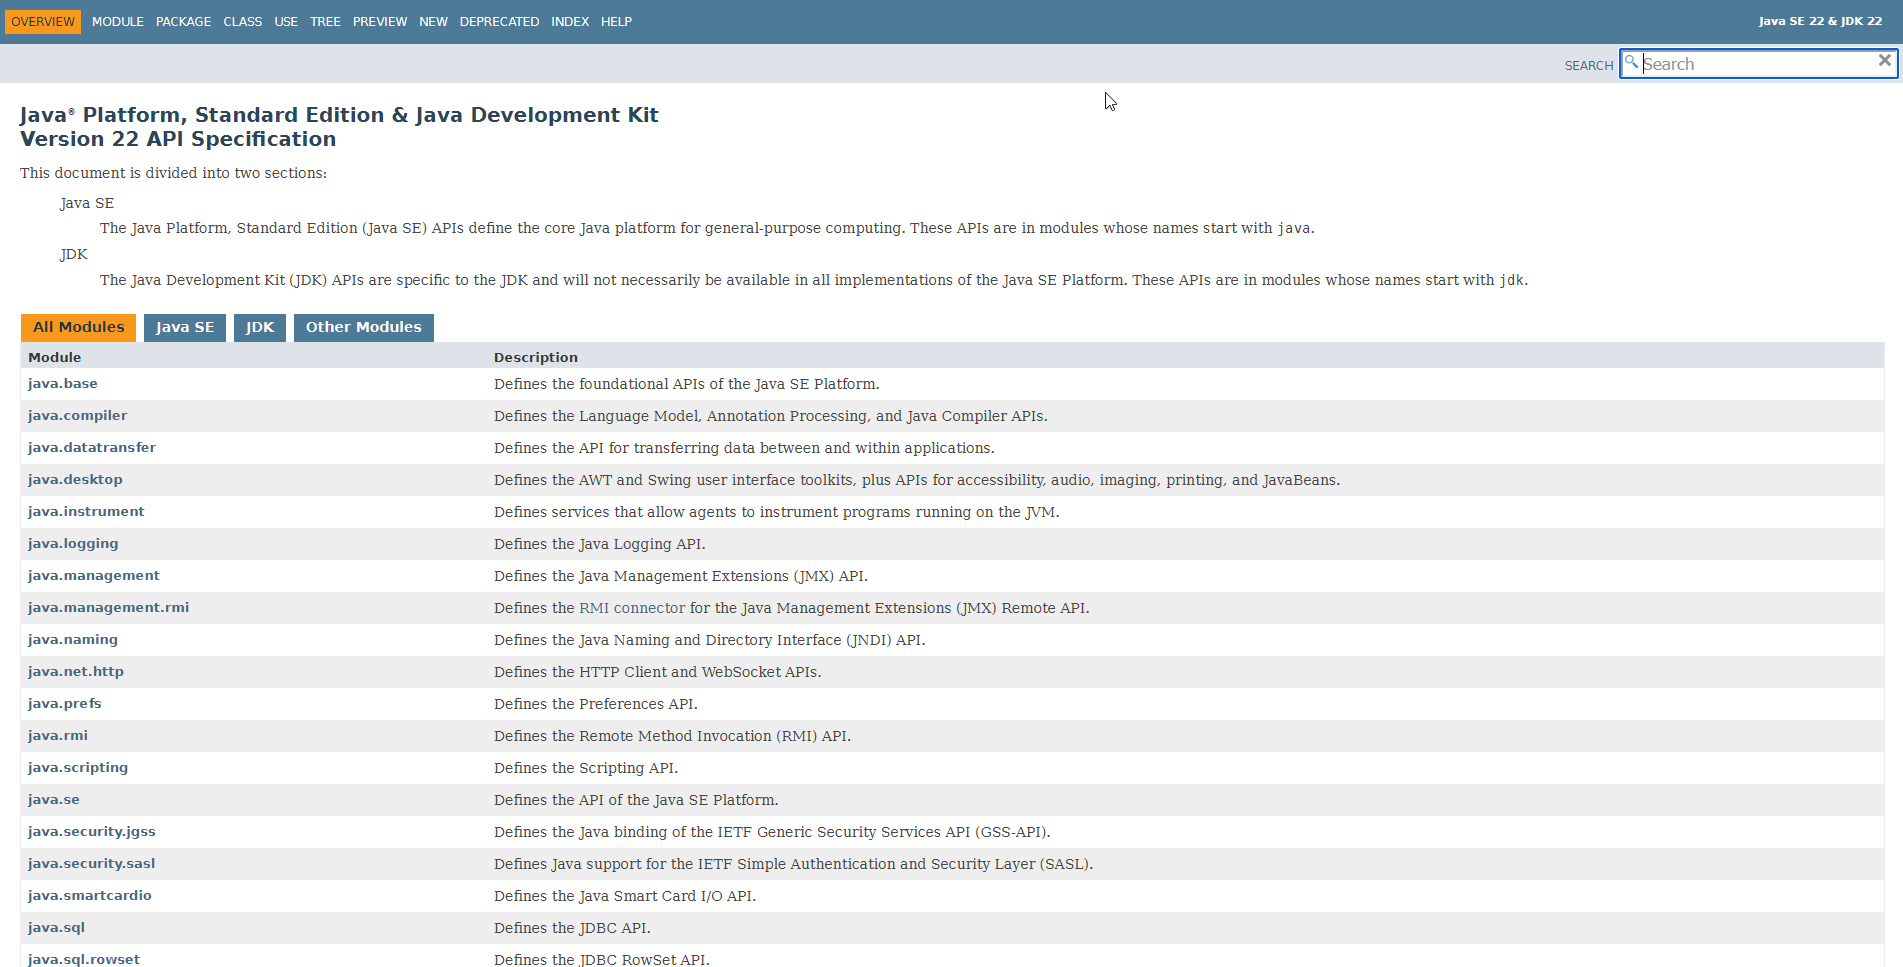The width and height of the screenshot is (1903, 967).
Task: Open the java.instrument module
Action: click(x=86, y=512)
